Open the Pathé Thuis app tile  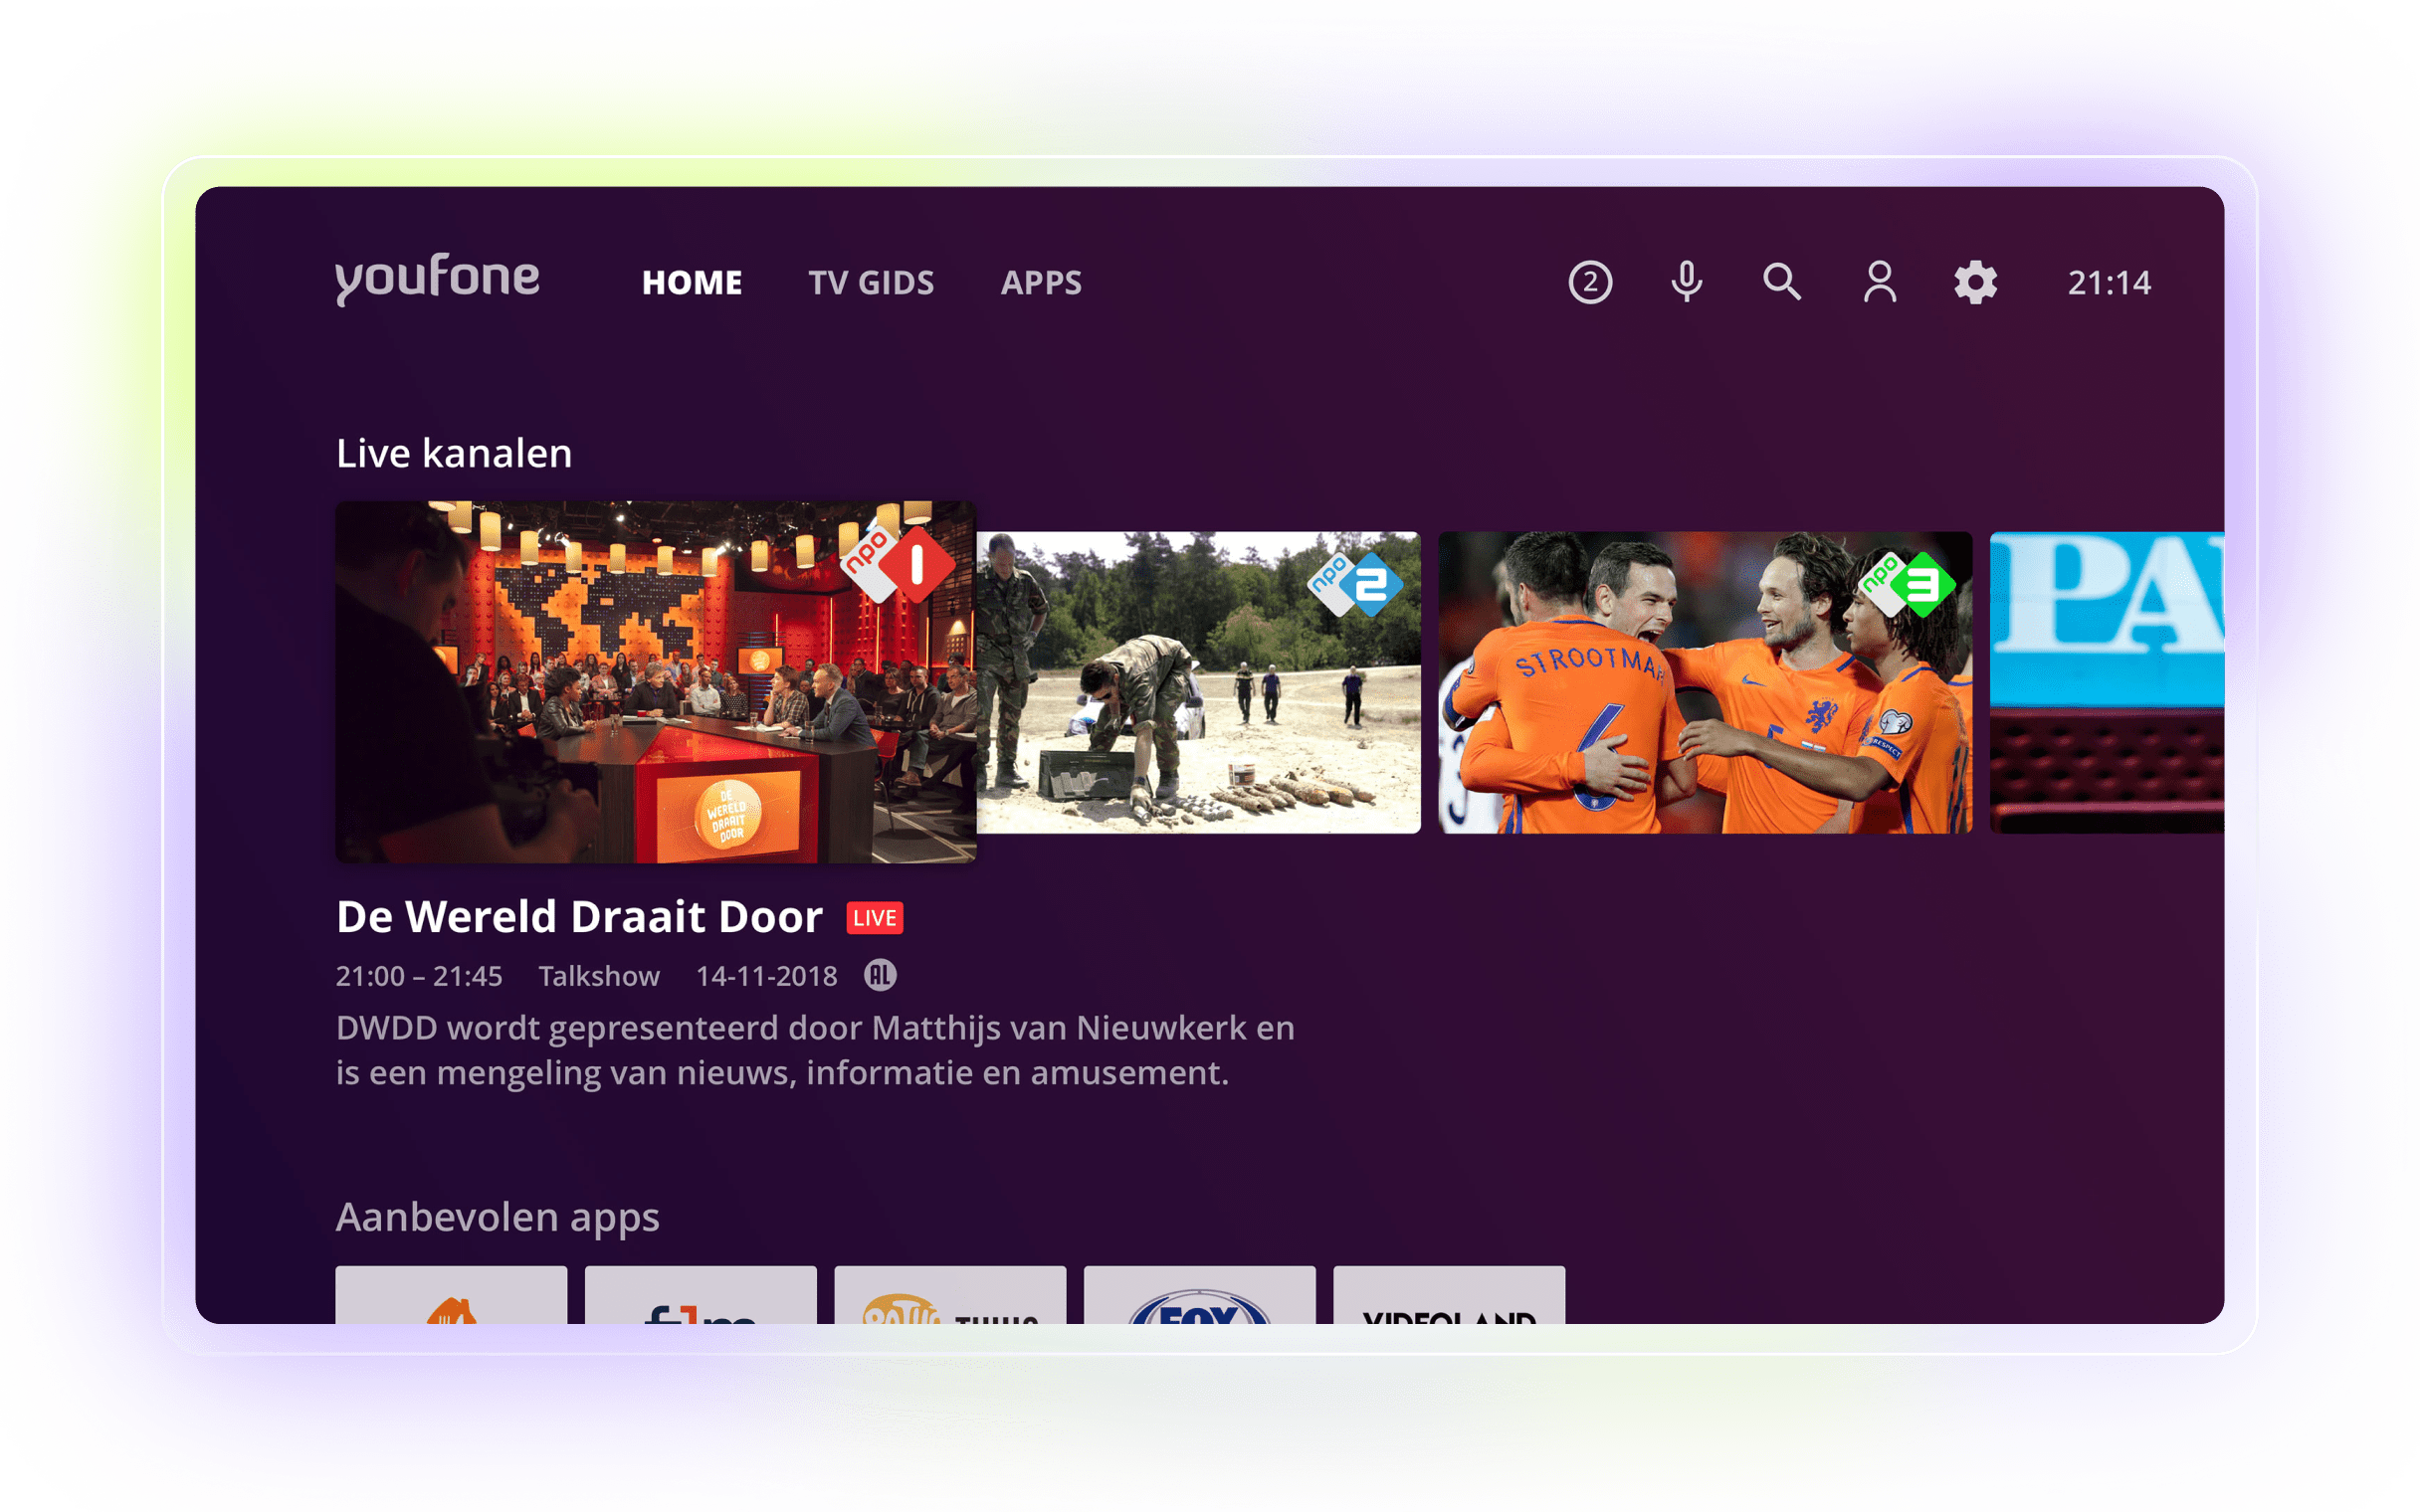coord(950,1295)
